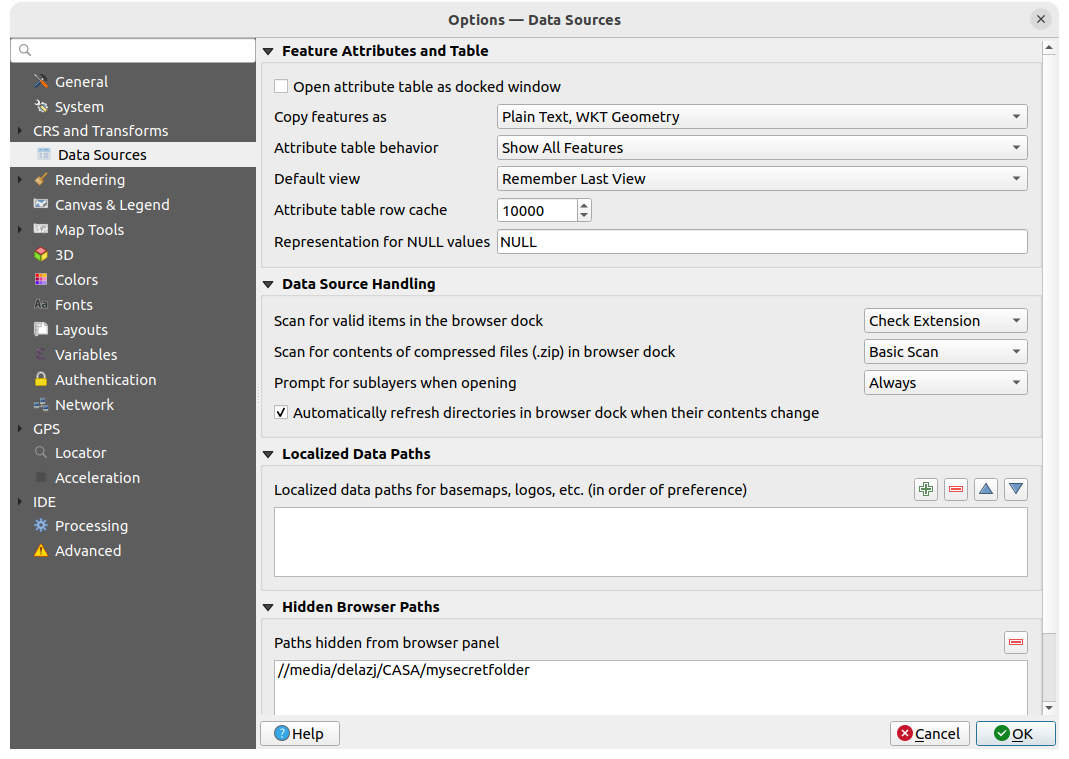Click the Authentication lock icon in sidebar
Image resolution: width=1069 pixels, height=759 pixels.
pos(41,379)
